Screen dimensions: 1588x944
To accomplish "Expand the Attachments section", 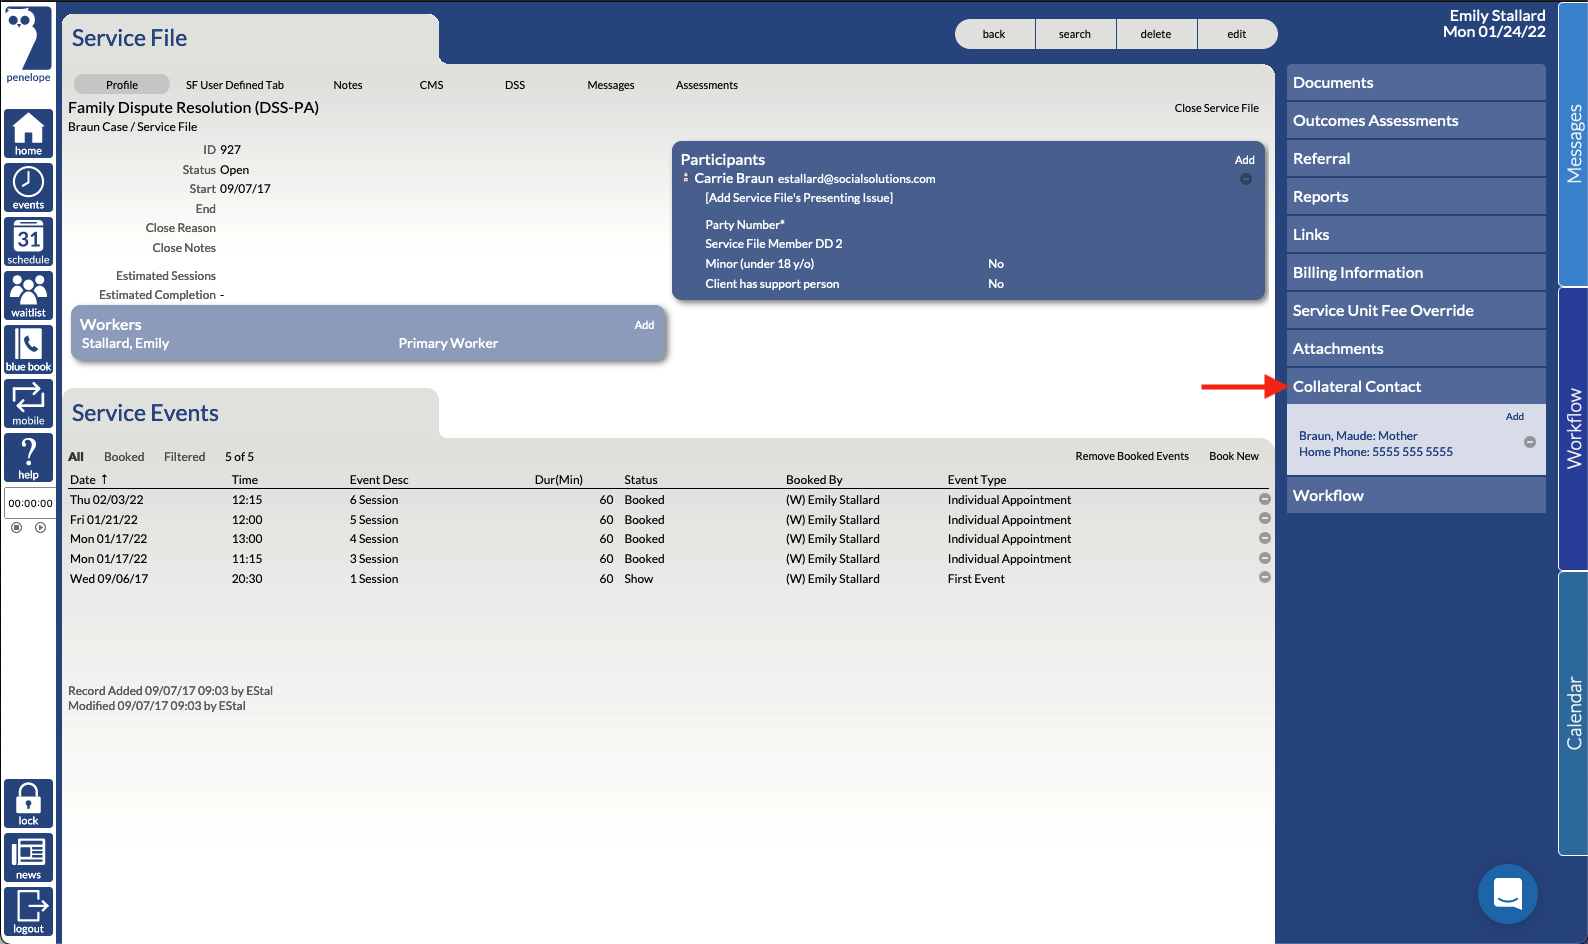I will pos(1416,348).
